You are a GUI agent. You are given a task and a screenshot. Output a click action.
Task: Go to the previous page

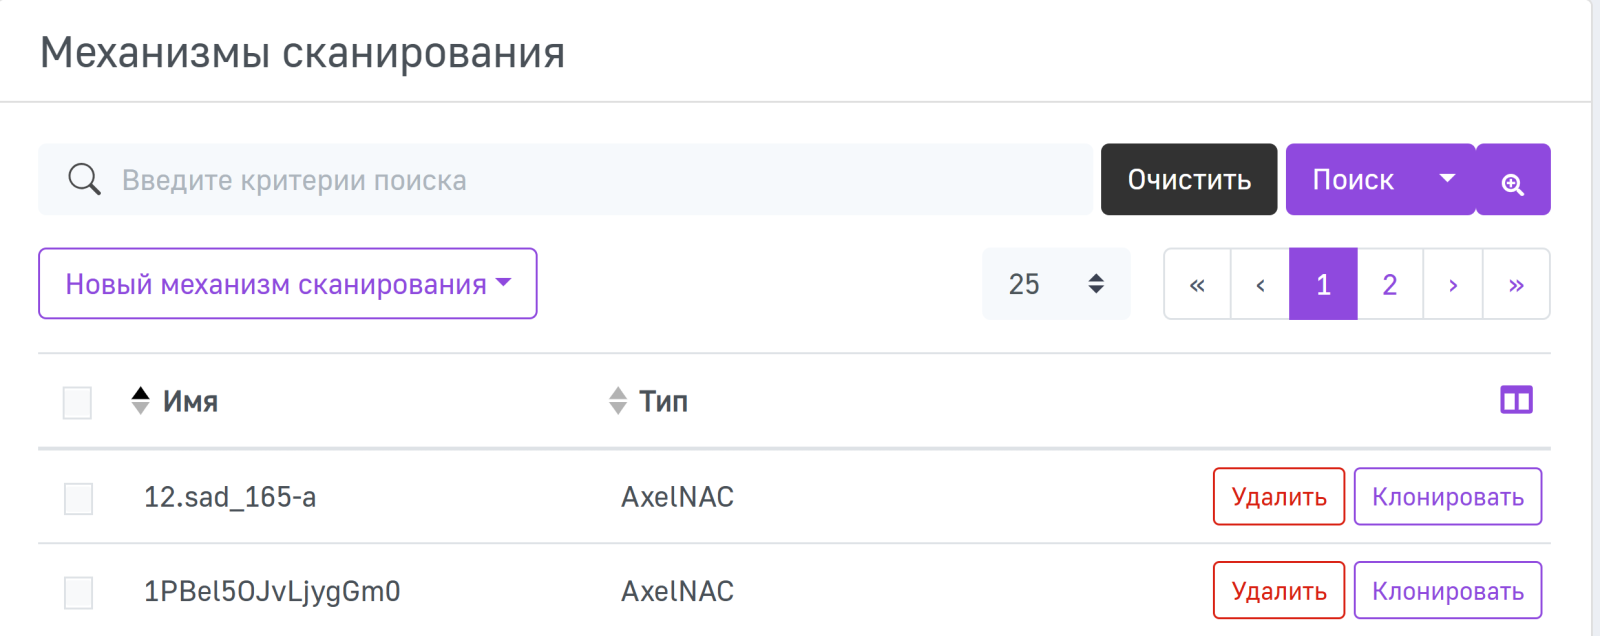click(x=1260, y=285)
